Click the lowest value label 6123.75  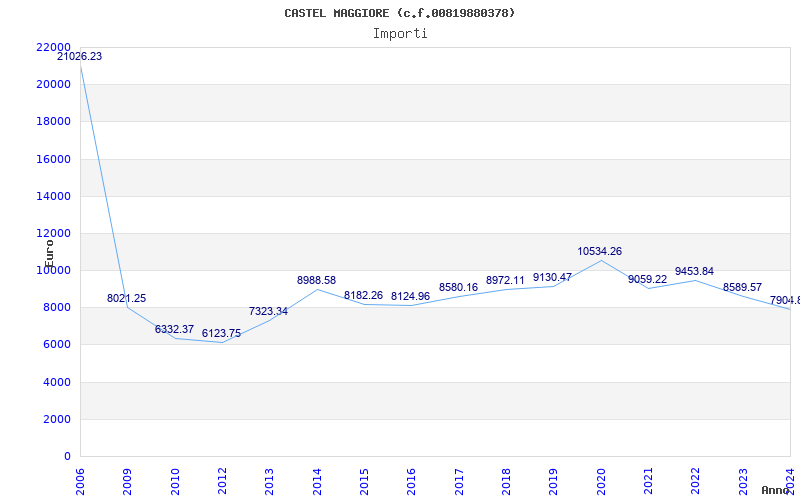coord(221,334)
